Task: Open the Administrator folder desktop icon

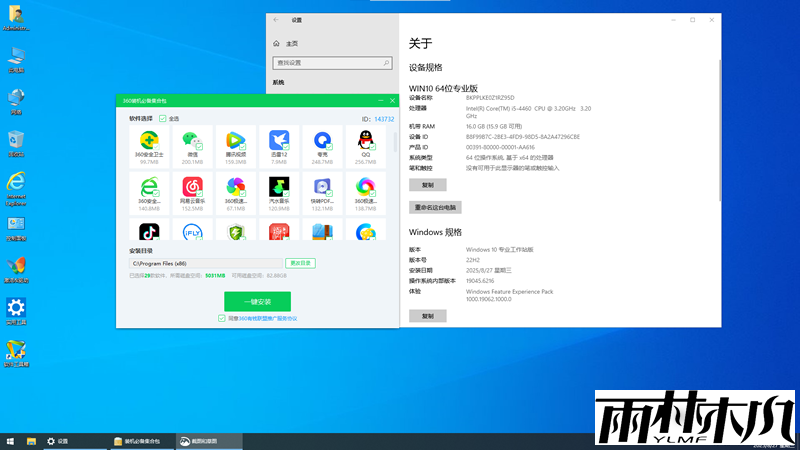Action: [x=16, y=14]
